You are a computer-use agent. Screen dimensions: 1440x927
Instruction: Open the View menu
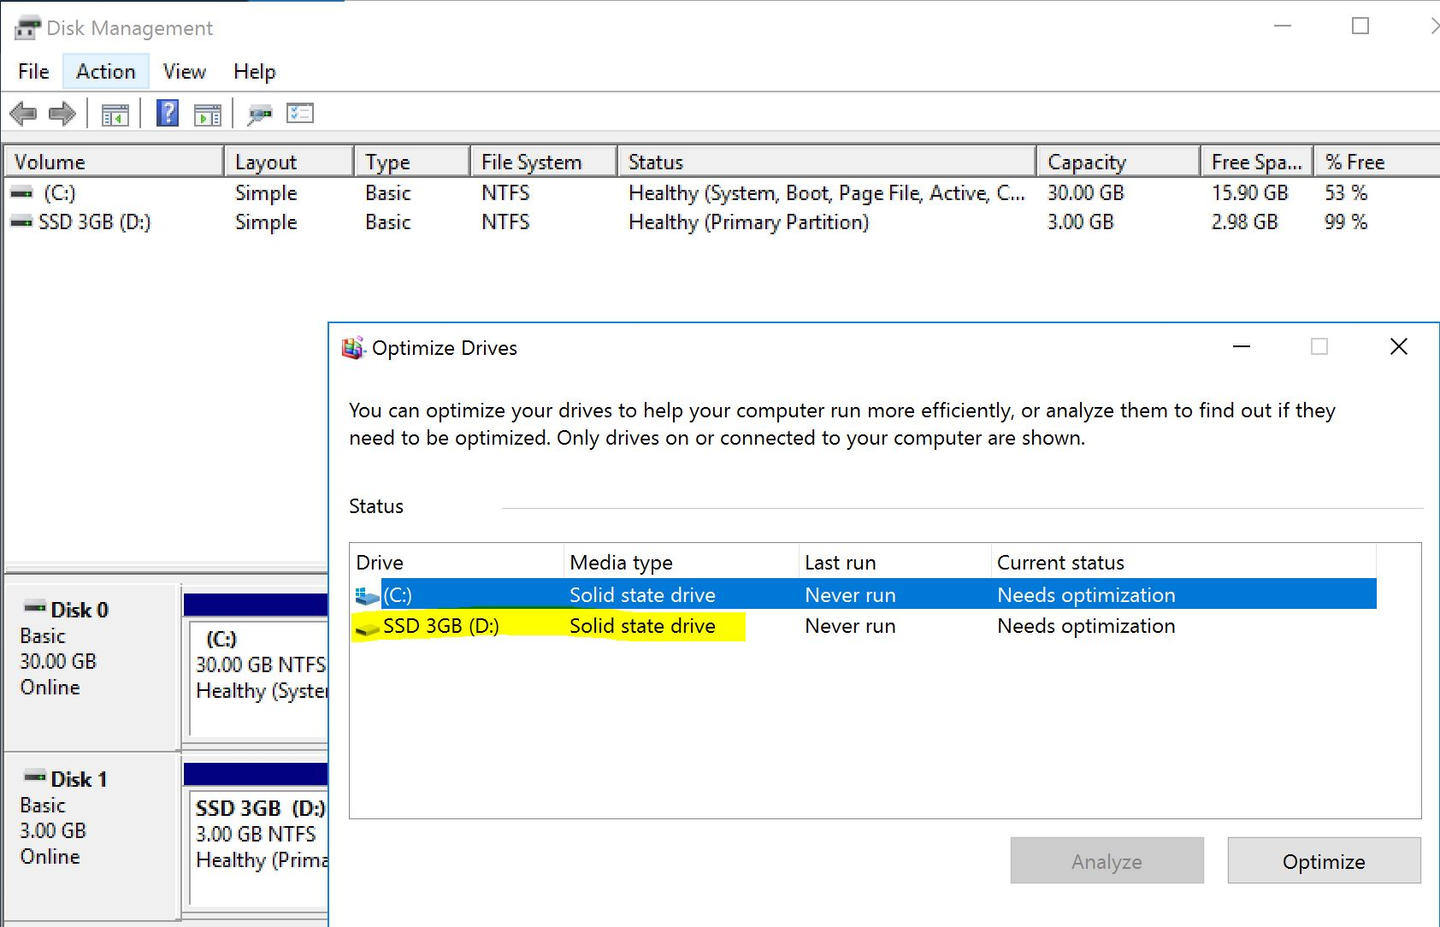(184, 72)
